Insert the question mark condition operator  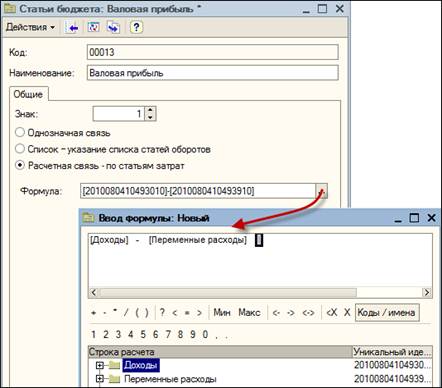pos(162,313)
